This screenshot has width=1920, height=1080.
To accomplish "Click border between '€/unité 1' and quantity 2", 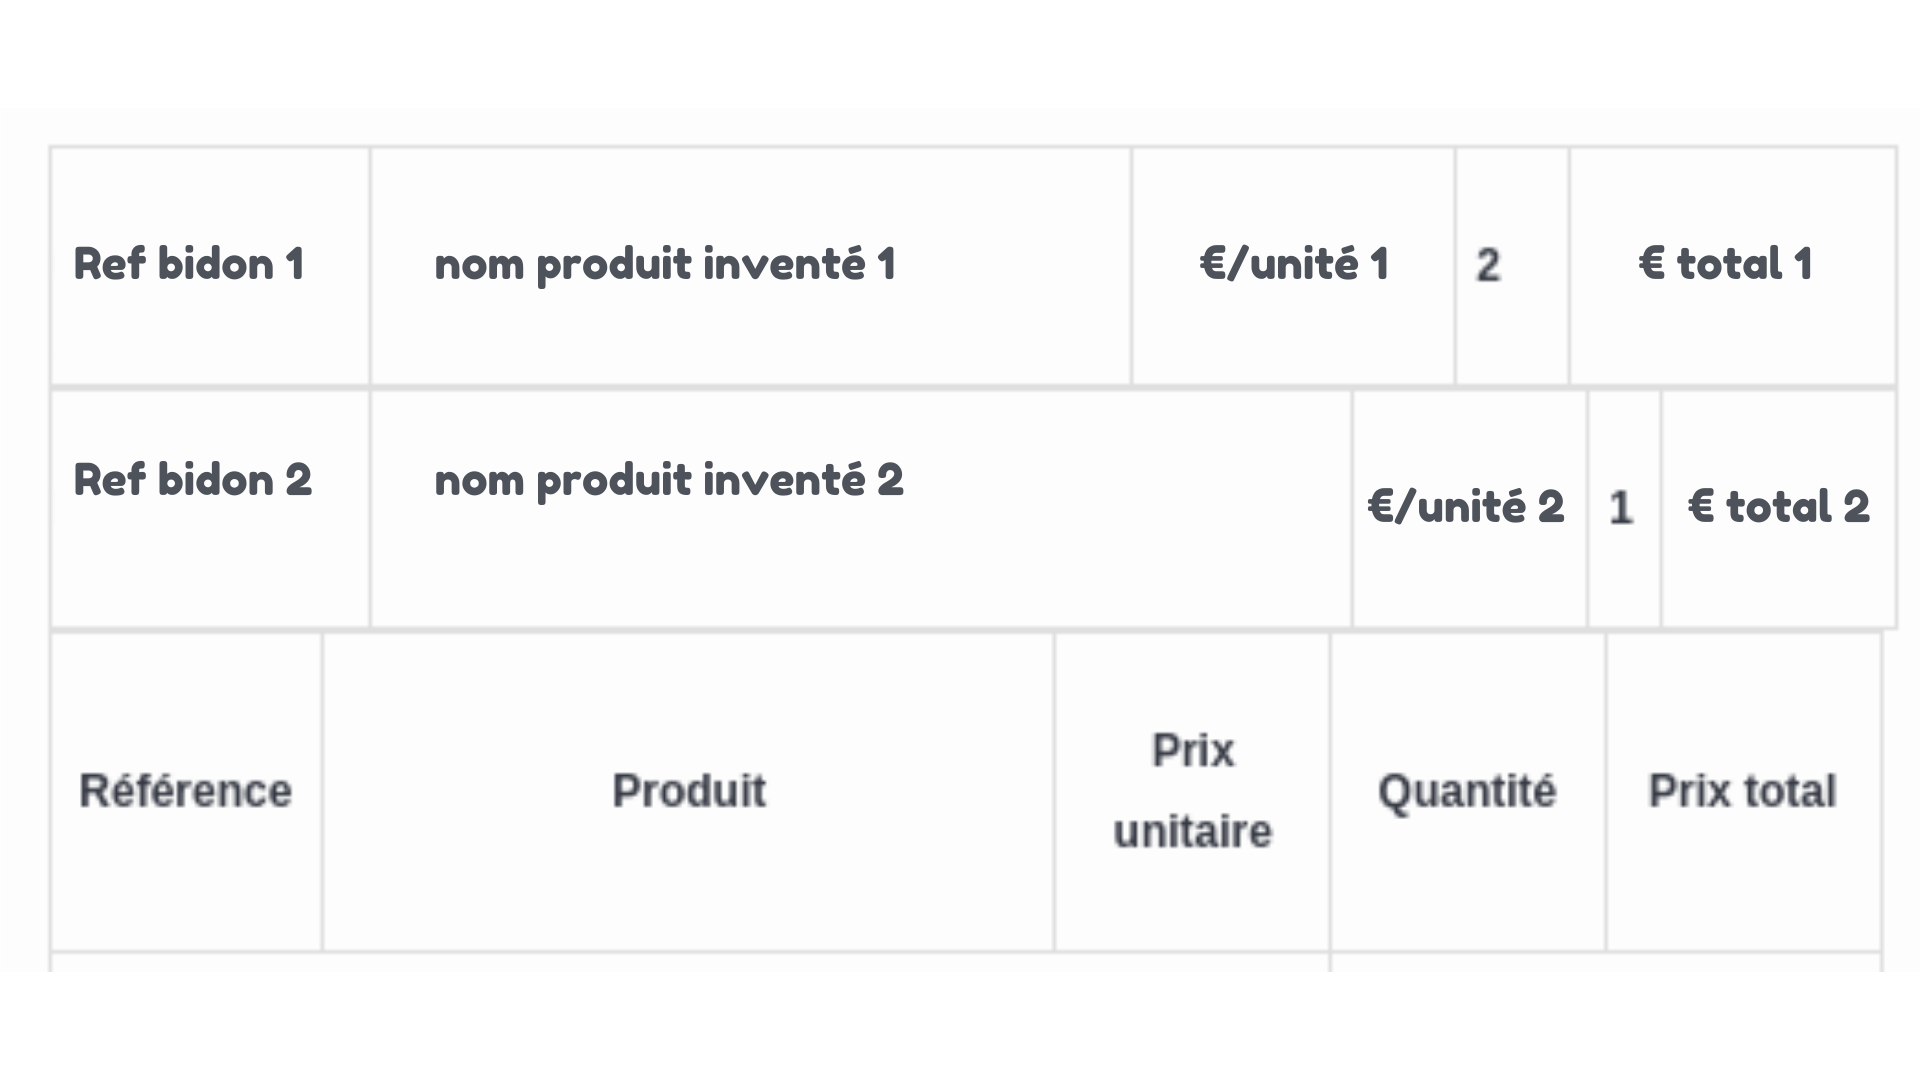I will (1455, 265).
